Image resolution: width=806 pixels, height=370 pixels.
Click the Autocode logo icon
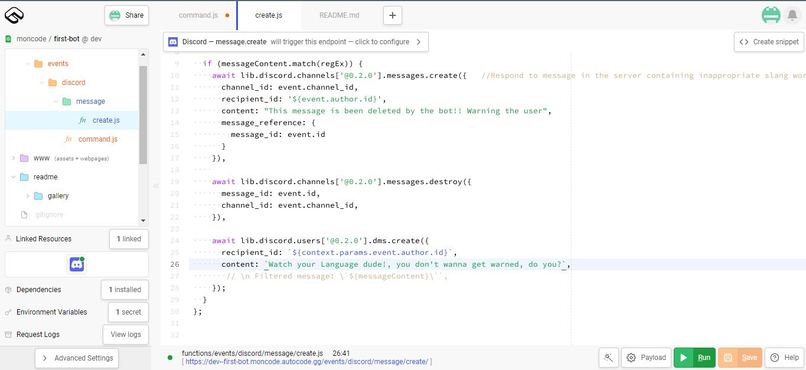(x=14, y=15)
